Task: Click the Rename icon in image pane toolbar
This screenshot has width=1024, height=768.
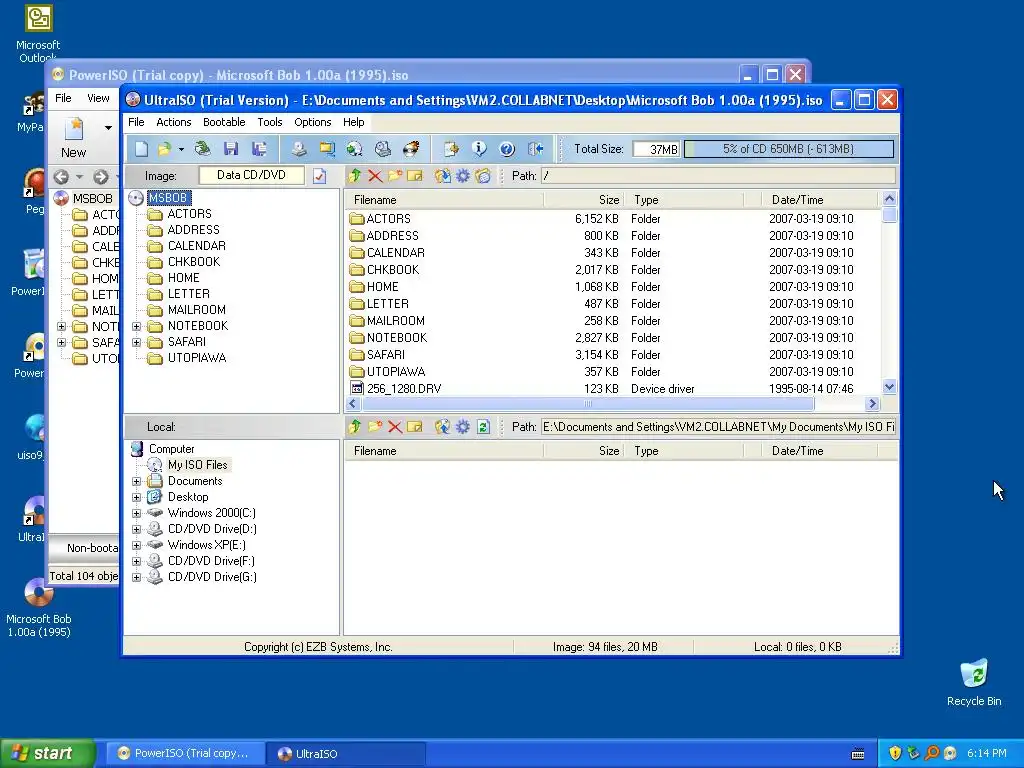Action: point(415,176)
